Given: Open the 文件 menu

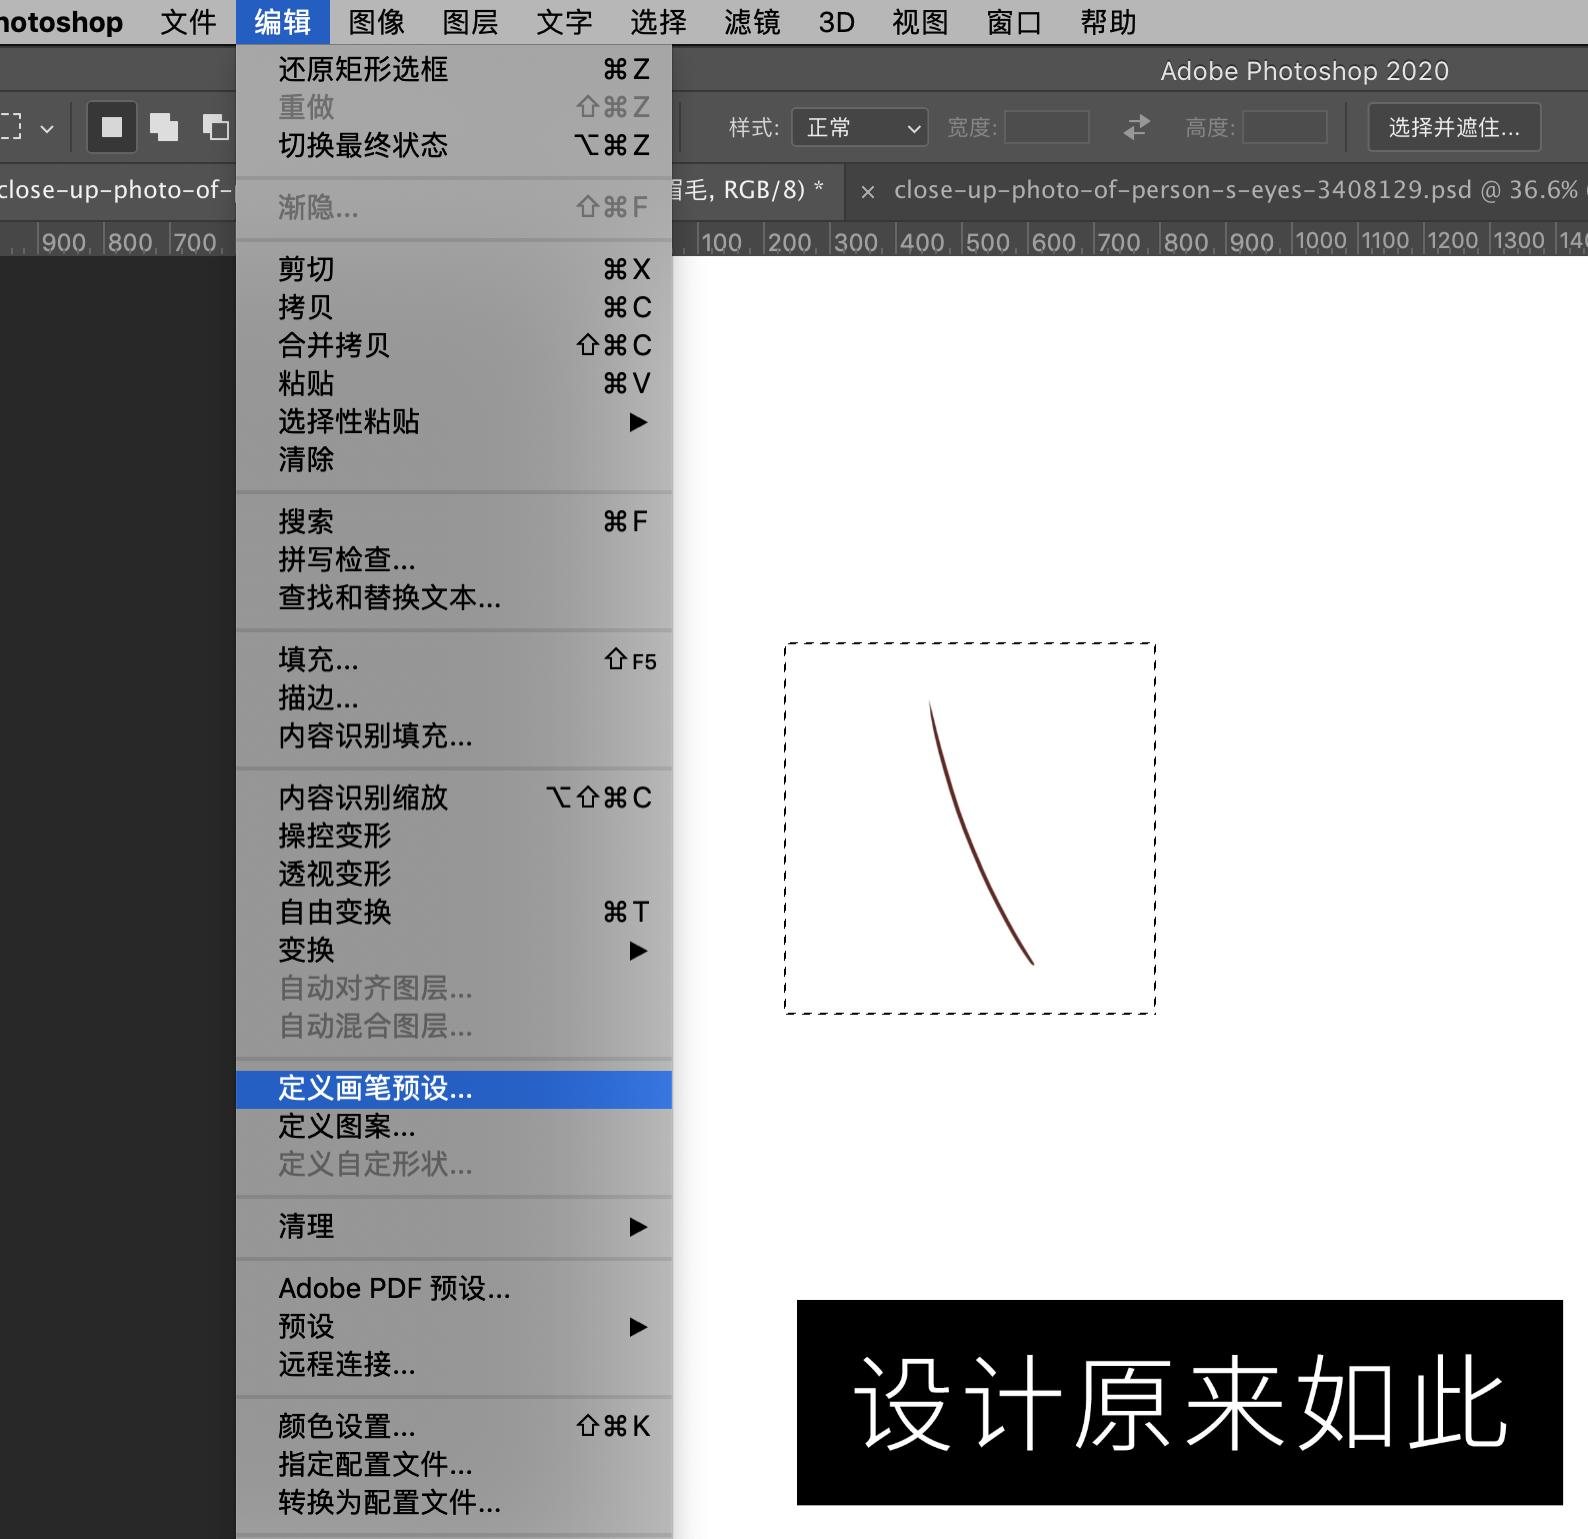Looking at the screenshot, I should [188, 22].
